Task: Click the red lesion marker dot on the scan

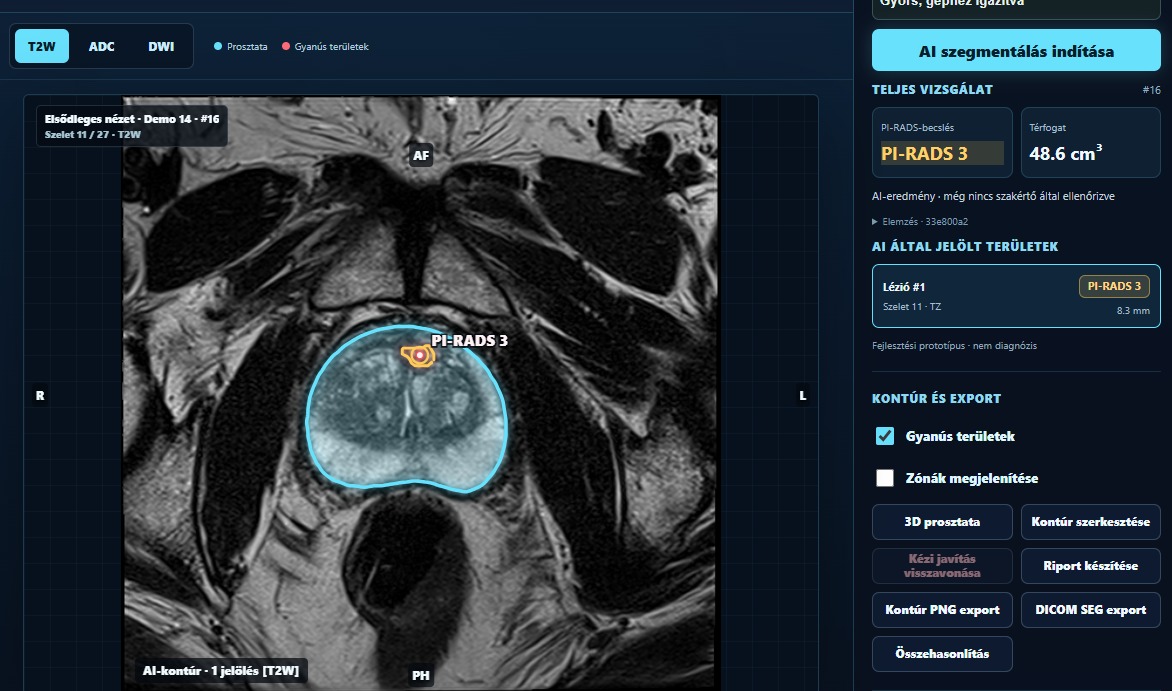Action: [x=421, y=356]
